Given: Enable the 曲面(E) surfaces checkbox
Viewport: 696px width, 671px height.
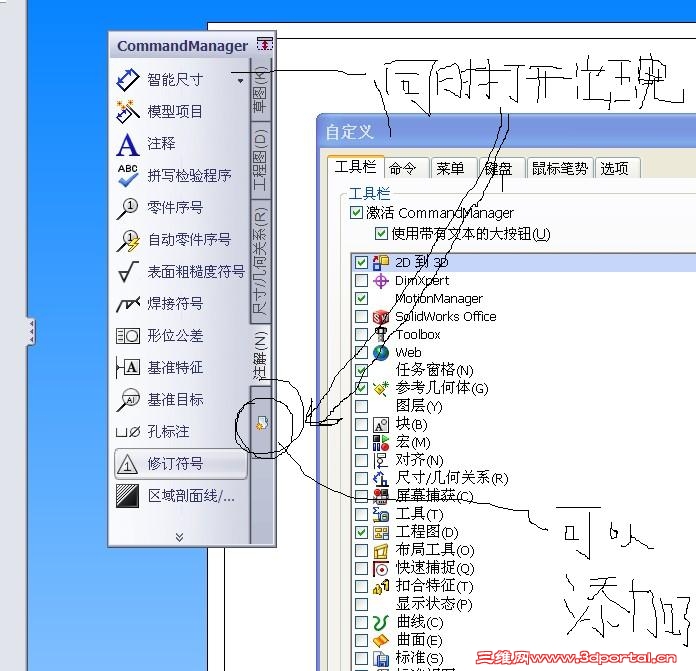Looking at the screenshot, I should tap(361, 640).
